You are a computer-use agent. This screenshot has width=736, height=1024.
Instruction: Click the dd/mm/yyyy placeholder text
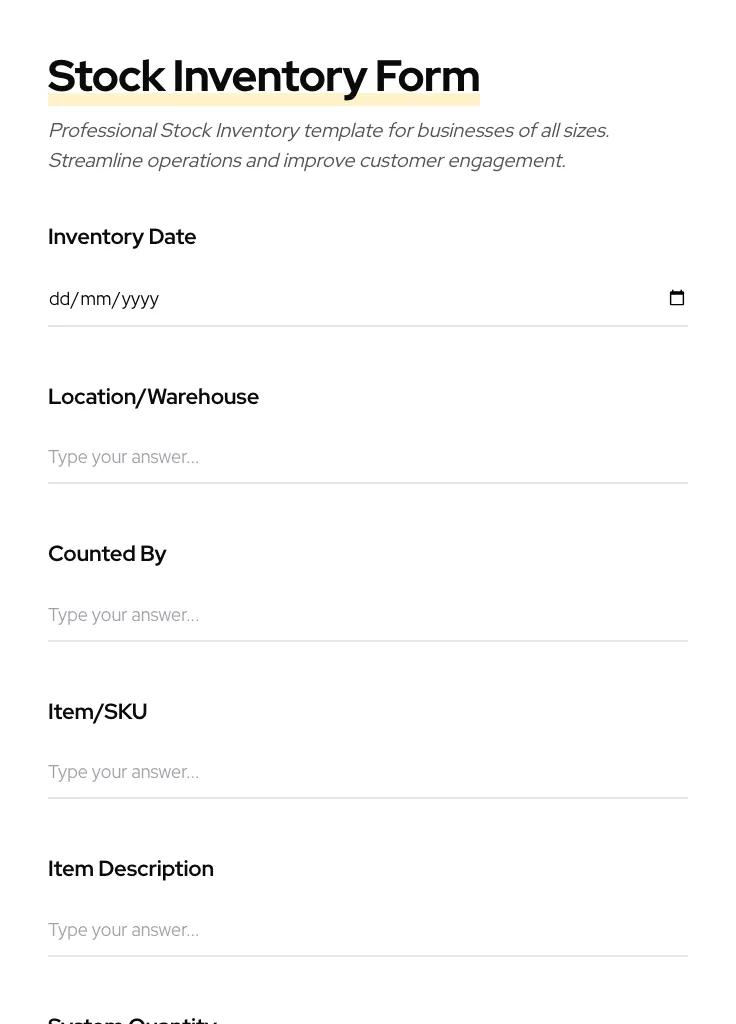coord(103,298)
